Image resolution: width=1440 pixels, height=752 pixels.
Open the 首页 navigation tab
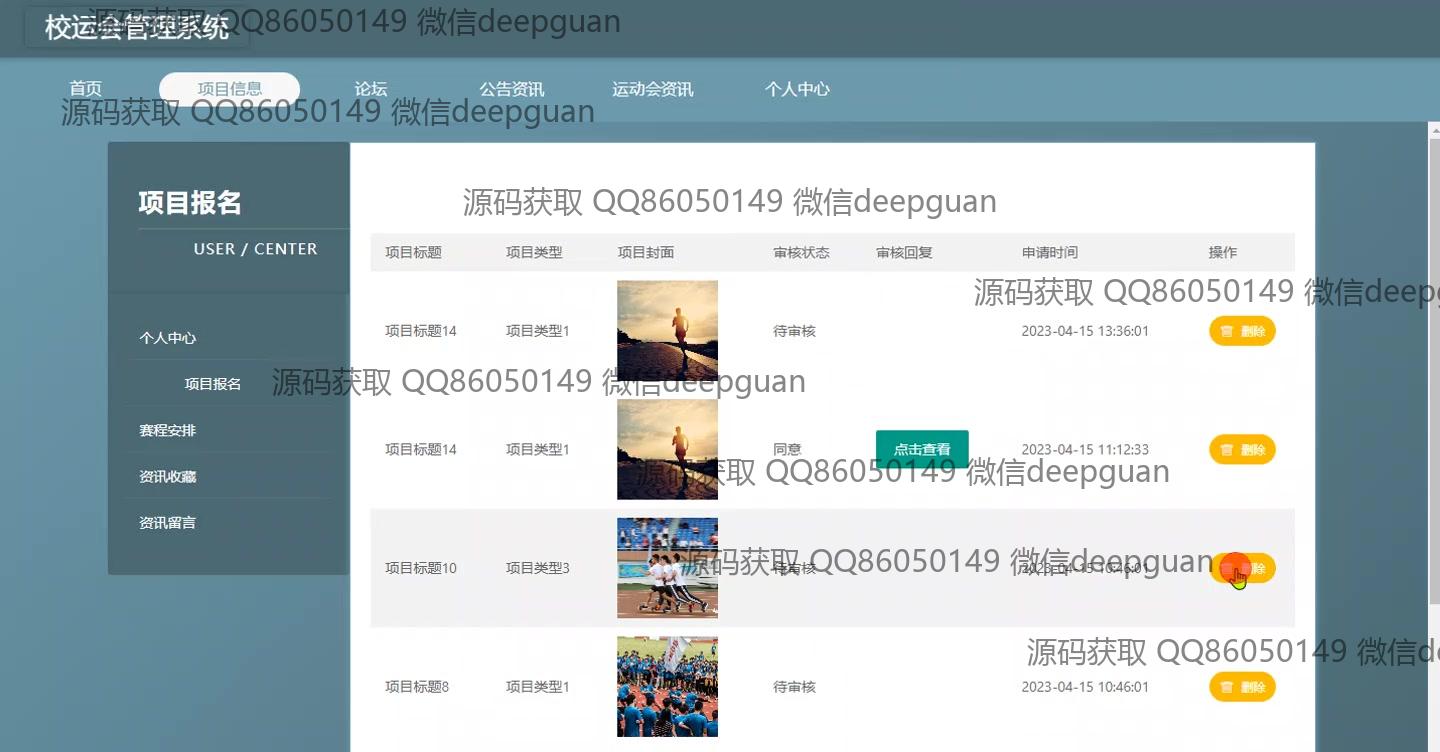[x=85, y=89]
